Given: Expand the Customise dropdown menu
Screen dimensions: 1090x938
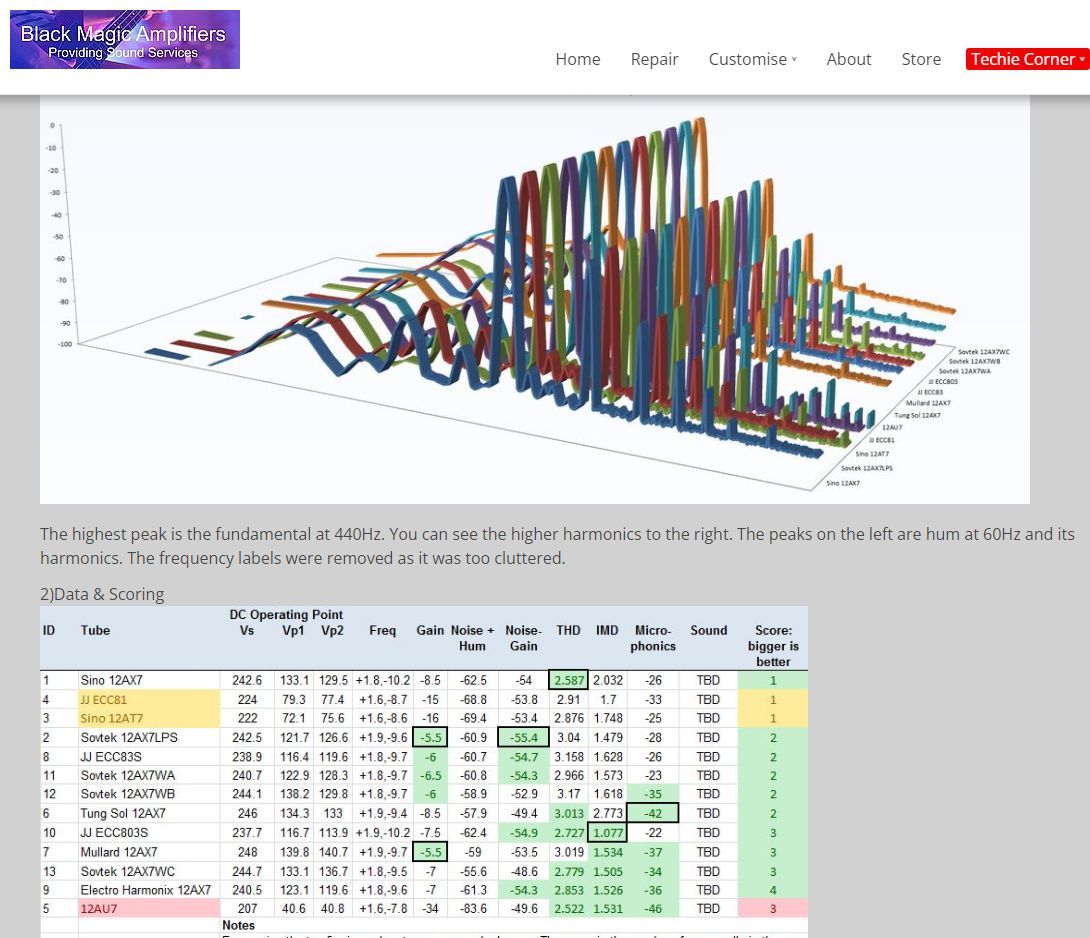Looking at the screenshot, I should coord(752,59).
